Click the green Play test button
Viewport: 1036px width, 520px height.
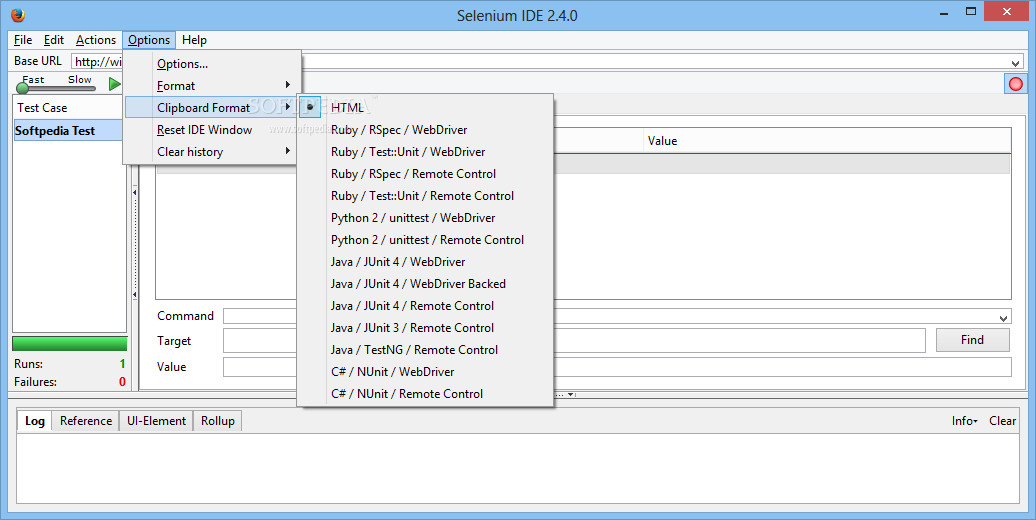(115, 84)
